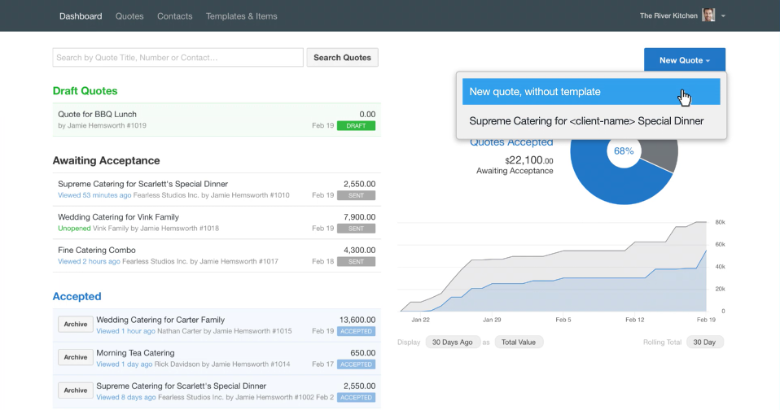Viewport: 780px width, 410px height.
Task: Click the Search Quotes button
Action: pos(342,58)
